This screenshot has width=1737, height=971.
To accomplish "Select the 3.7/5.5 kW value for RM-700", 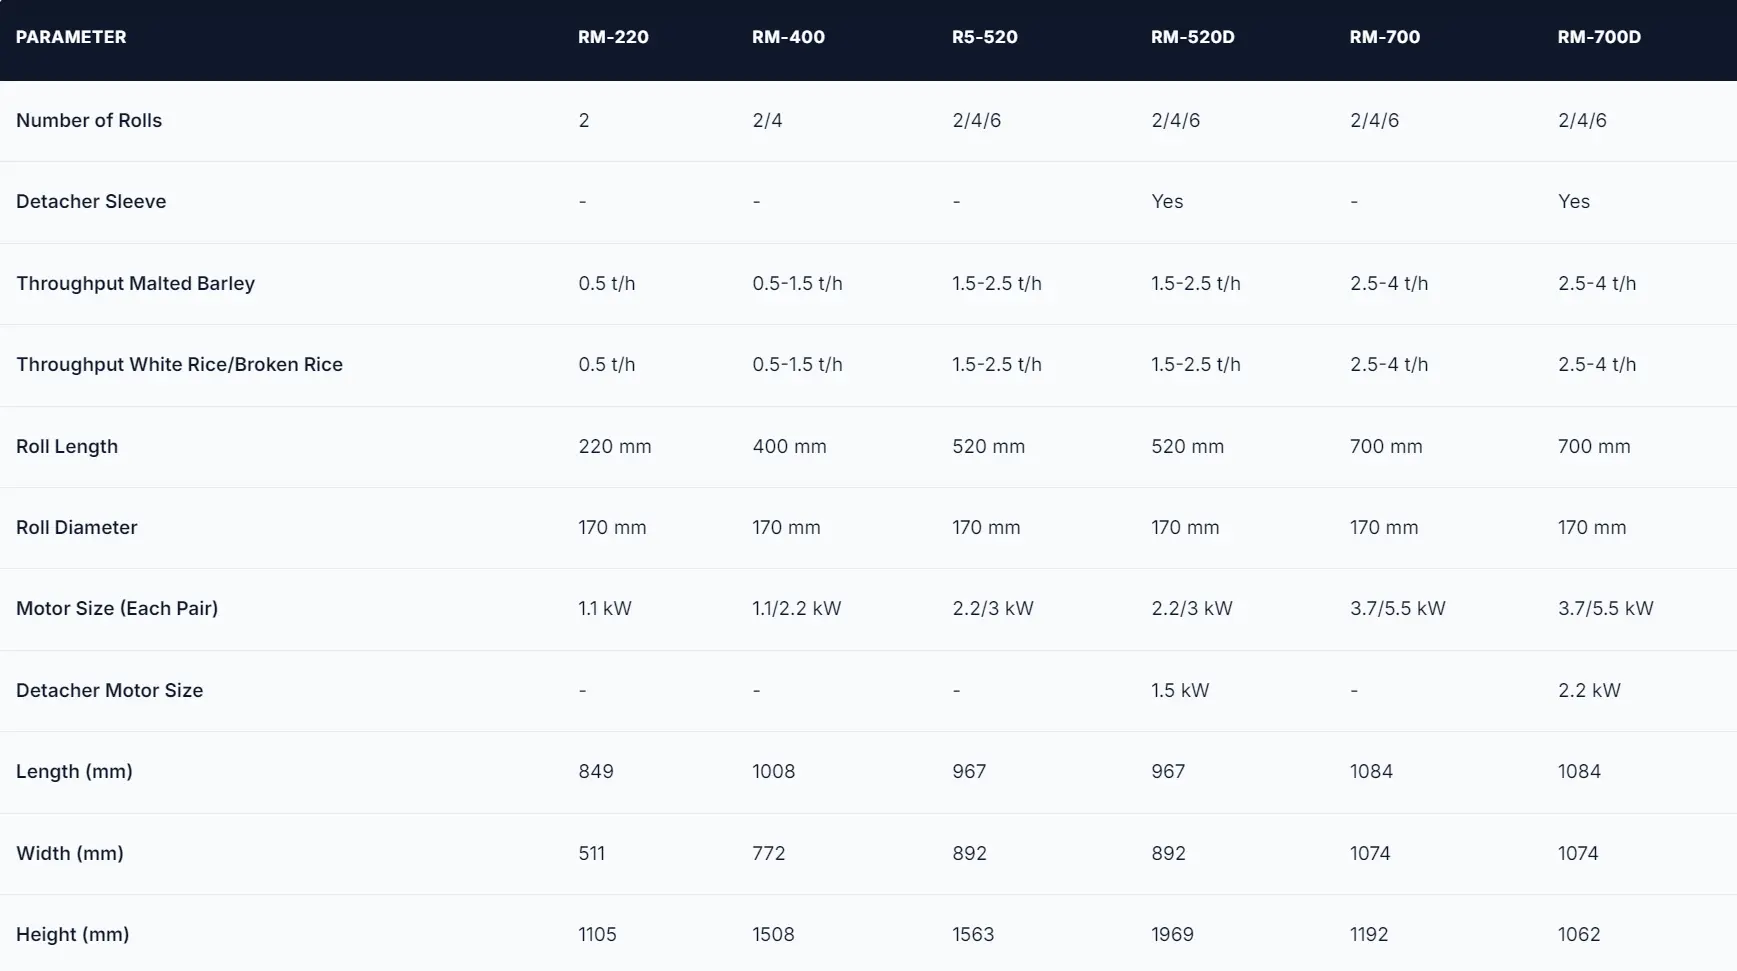I will tap(1397, 608).
